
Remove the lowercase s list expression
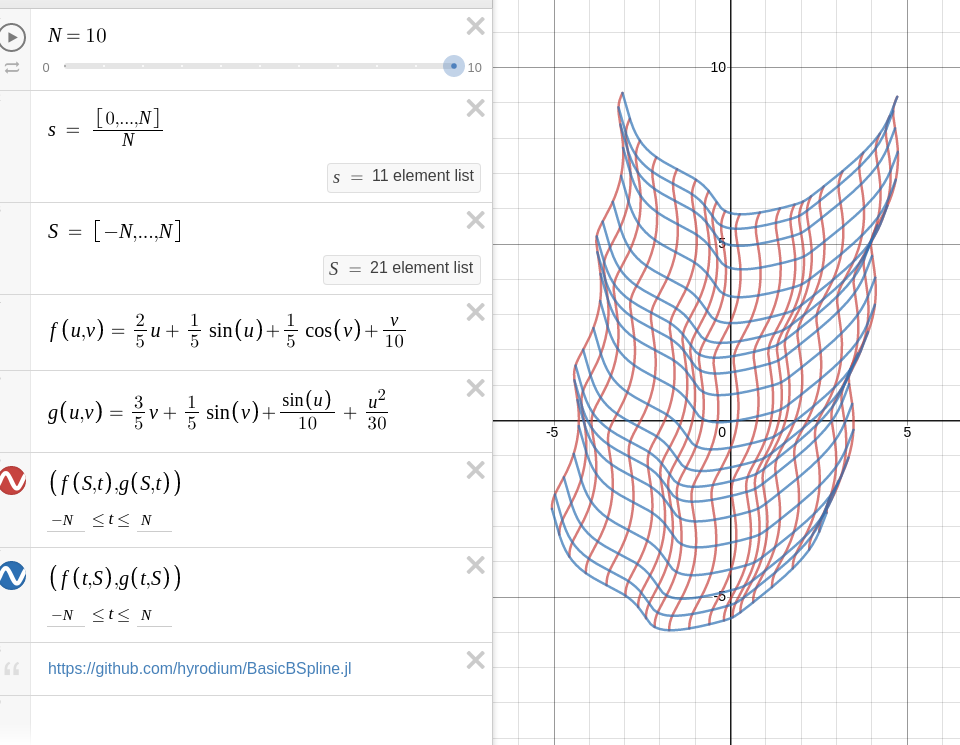(475, 108)
